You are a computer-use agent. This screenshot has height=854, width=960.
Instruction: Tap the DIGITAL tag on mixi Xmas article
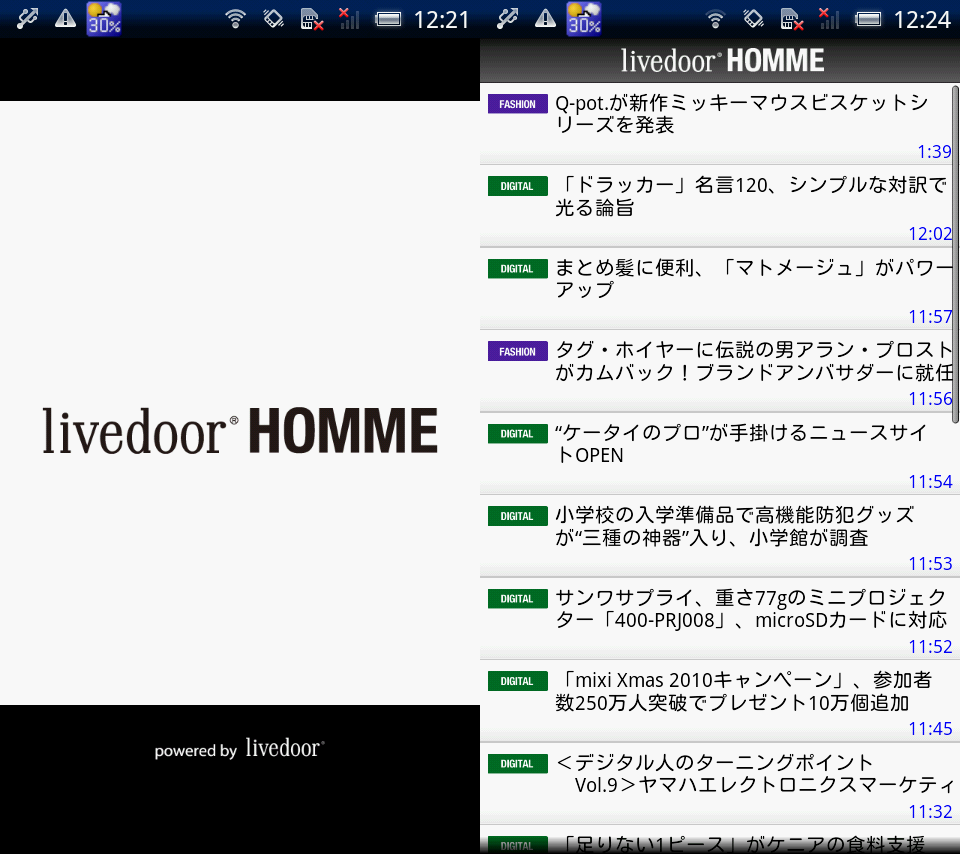click(x=517, y=681)
